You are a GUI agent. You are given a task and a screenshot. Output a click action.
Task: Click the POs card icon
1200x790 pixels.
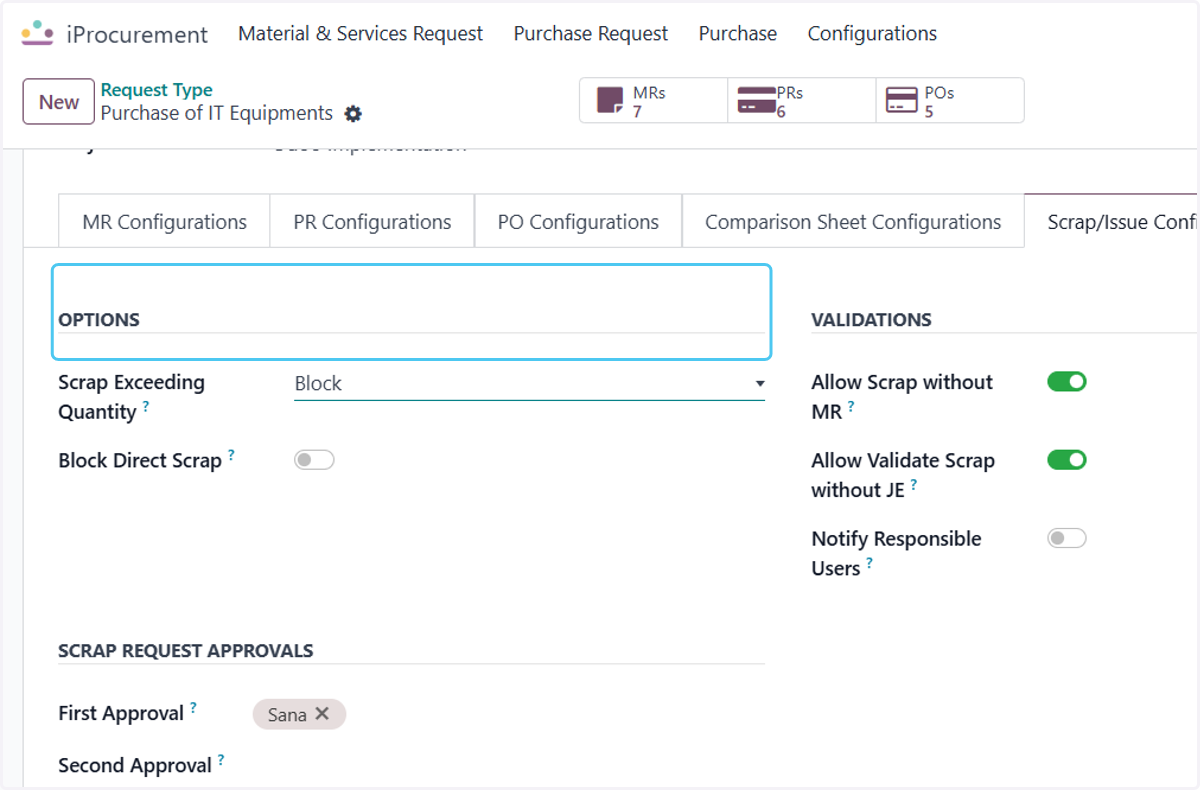[x=902, y=101]
